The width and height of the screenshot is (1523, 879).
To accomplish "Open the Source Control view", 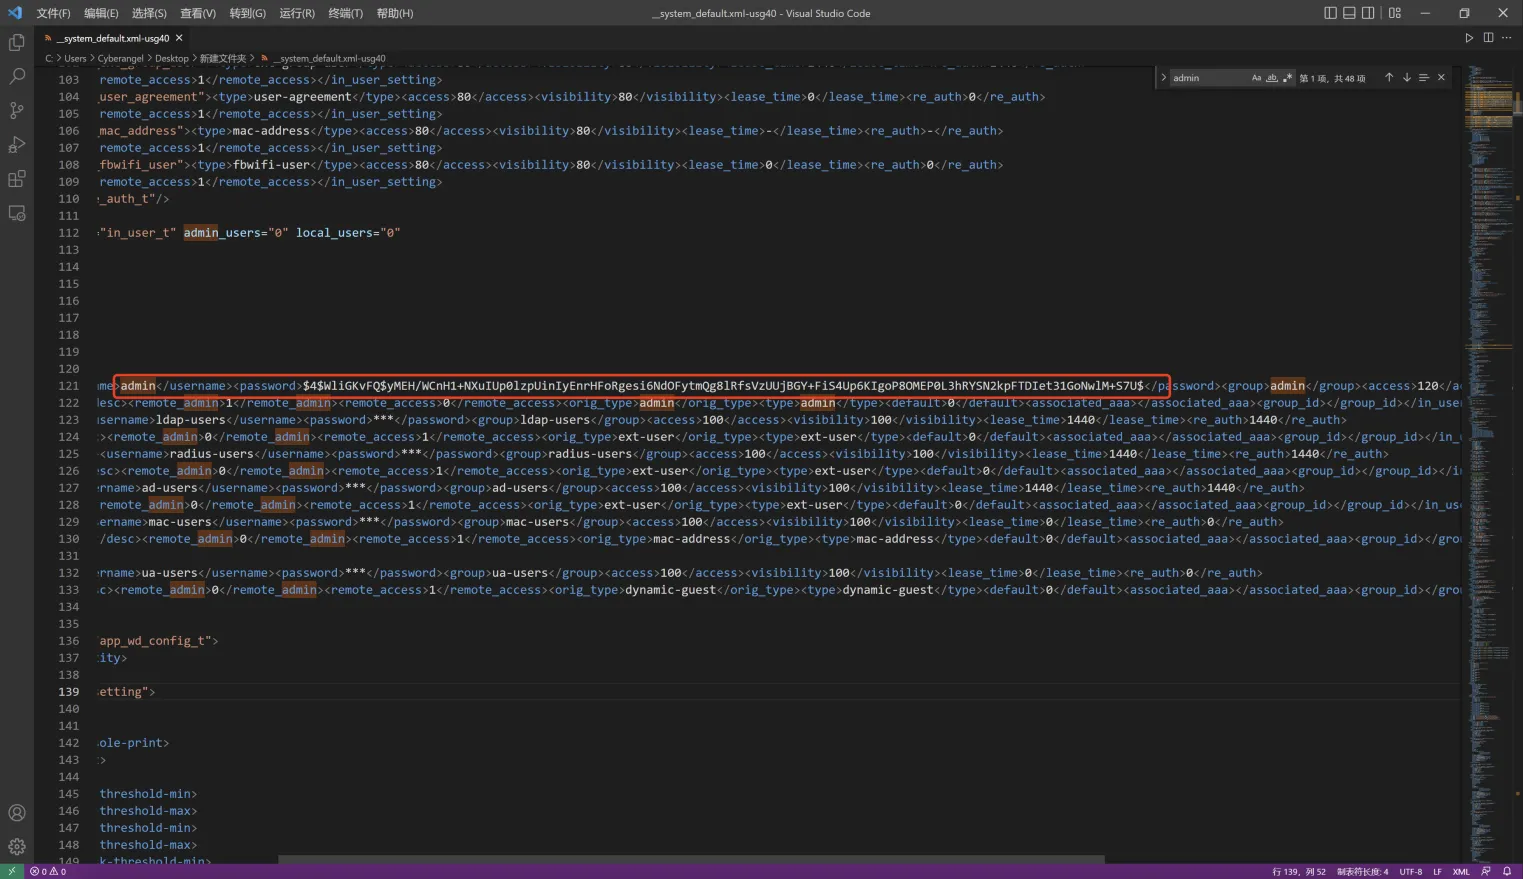I will (17, 110).
